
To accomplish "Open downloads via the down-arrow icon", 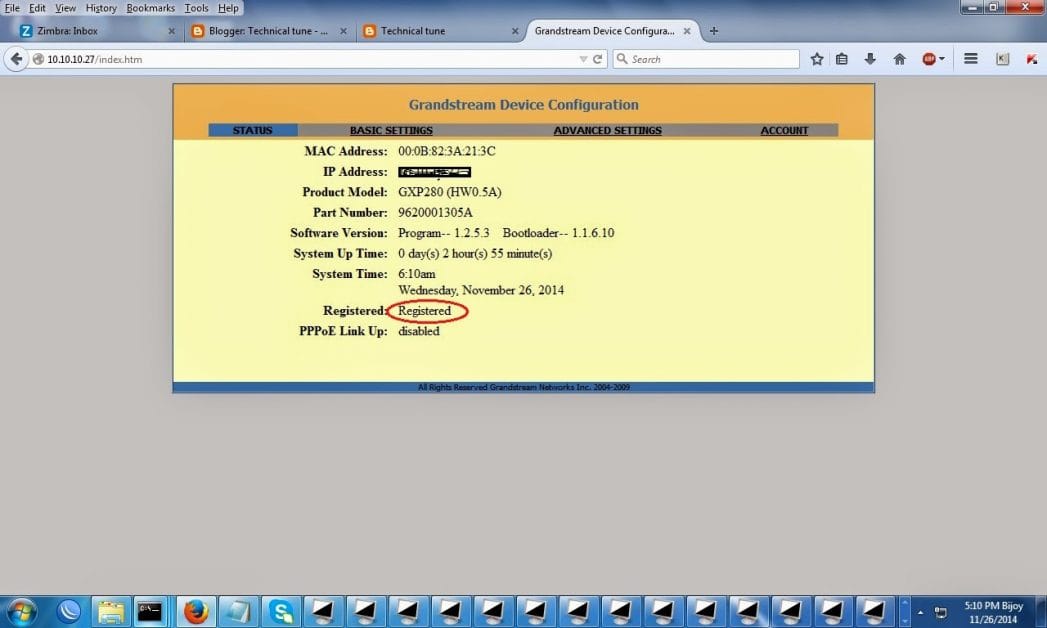I will [870, 59].
